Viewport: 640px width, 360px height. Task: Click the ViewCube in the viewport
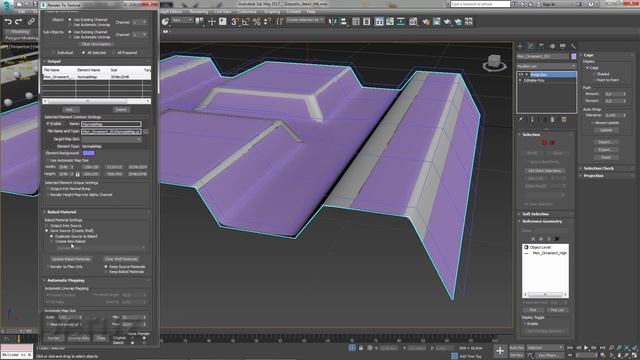click(x=494, y=63)
